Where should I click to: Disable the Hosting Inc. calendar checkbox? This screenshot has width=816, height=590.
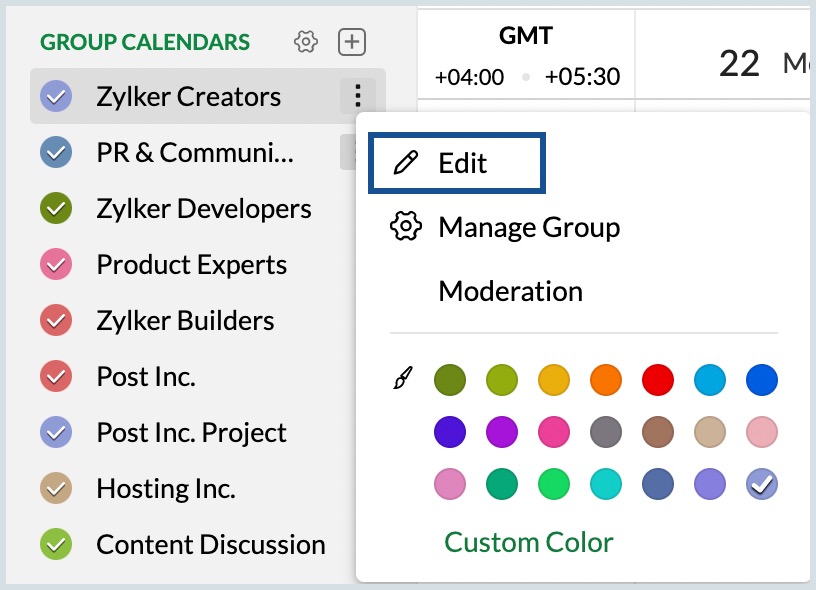[x=53, y=489]
